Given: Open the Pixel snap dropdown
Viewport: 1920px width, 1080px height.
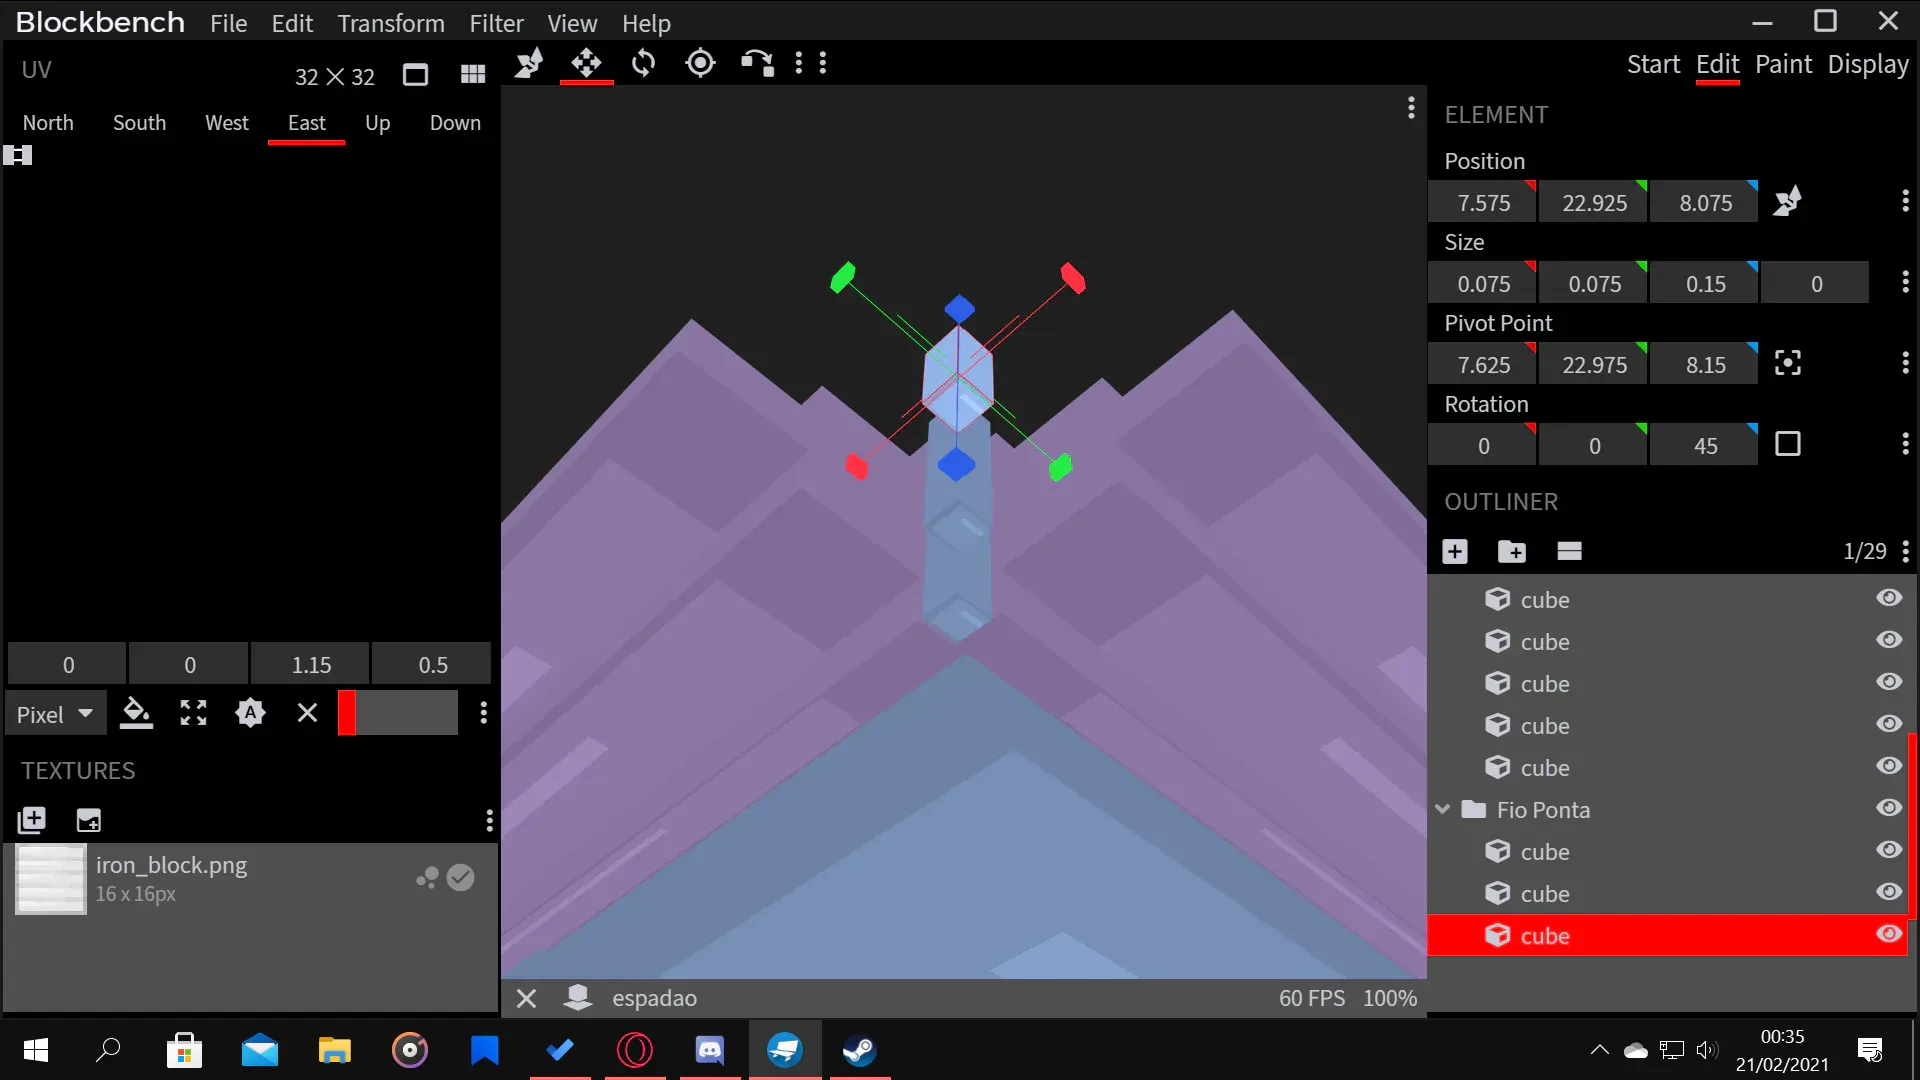Looking at the screenshot, I should 55,714.
